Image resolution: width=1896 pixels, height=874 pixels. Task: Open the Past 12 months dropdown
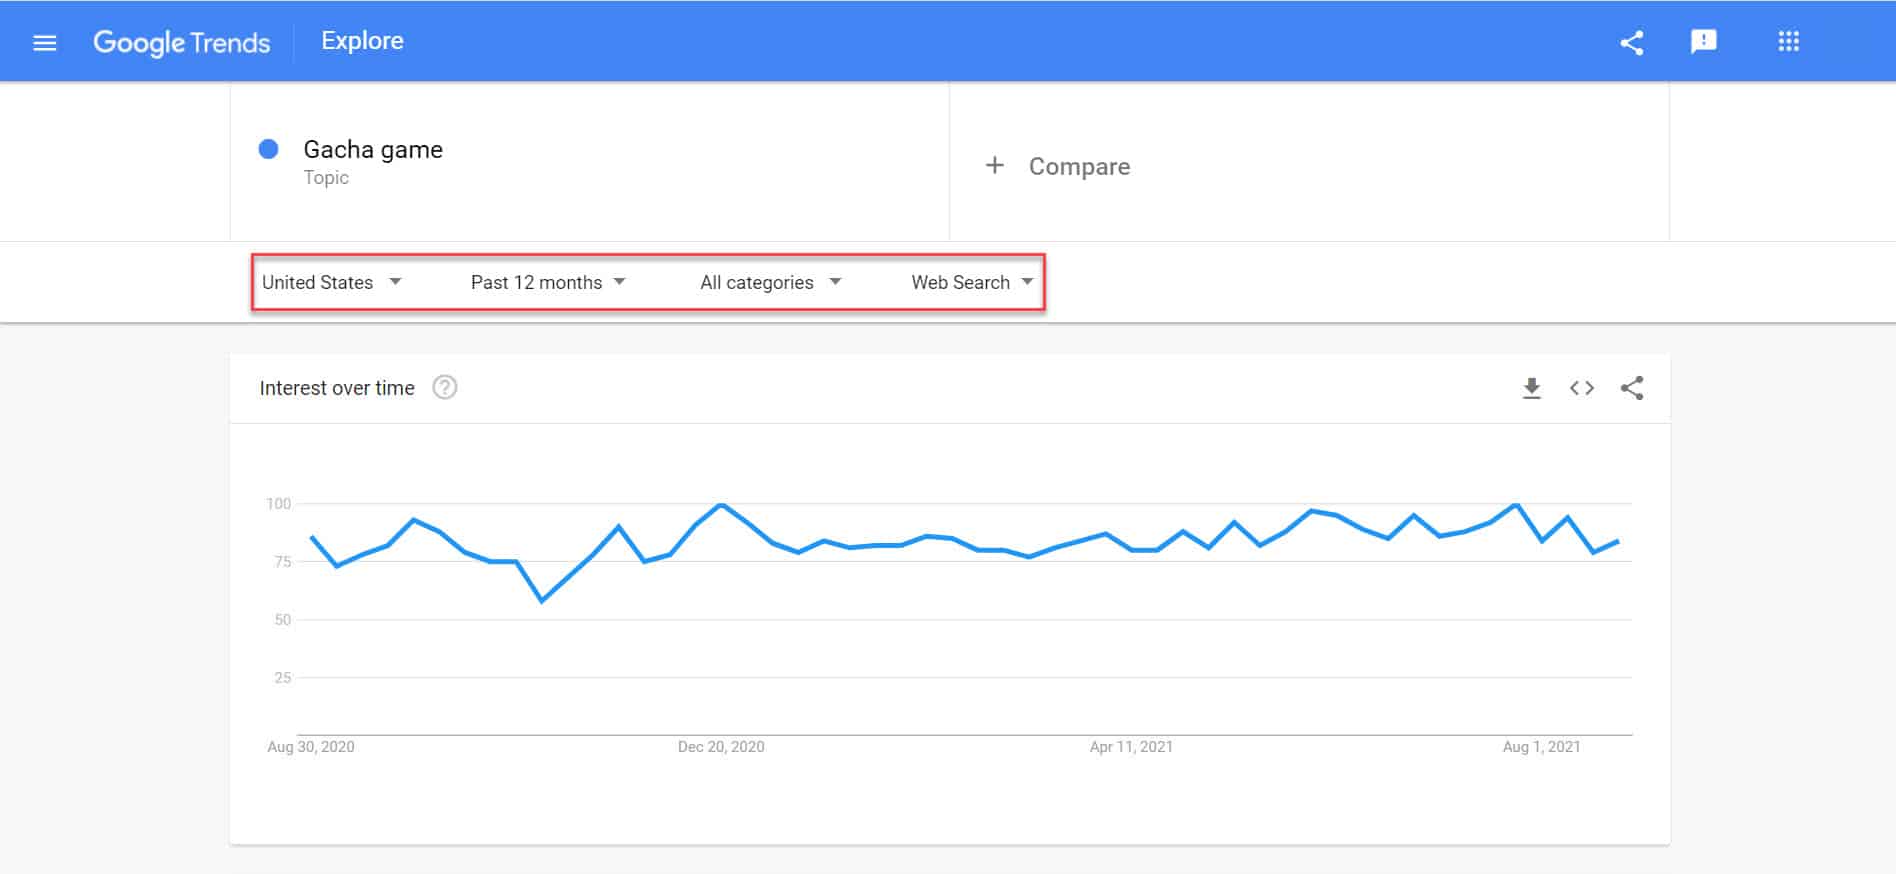coord(548,283)
